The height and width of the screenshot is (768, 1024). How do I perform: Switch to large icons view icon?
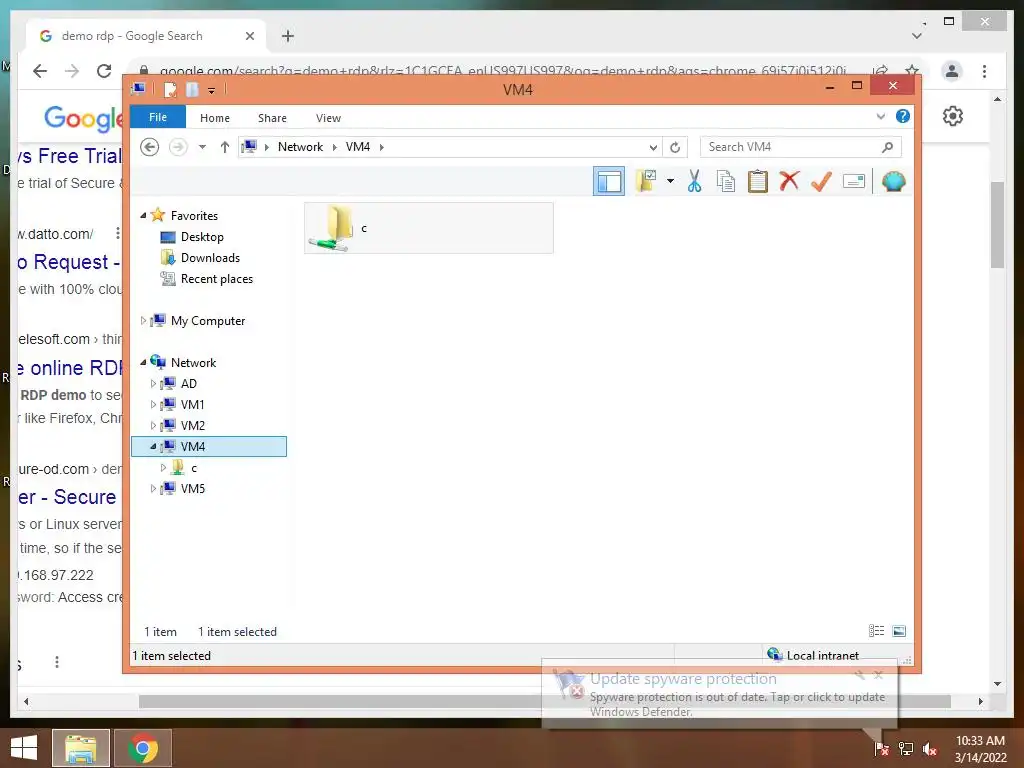tap(899, 631)
